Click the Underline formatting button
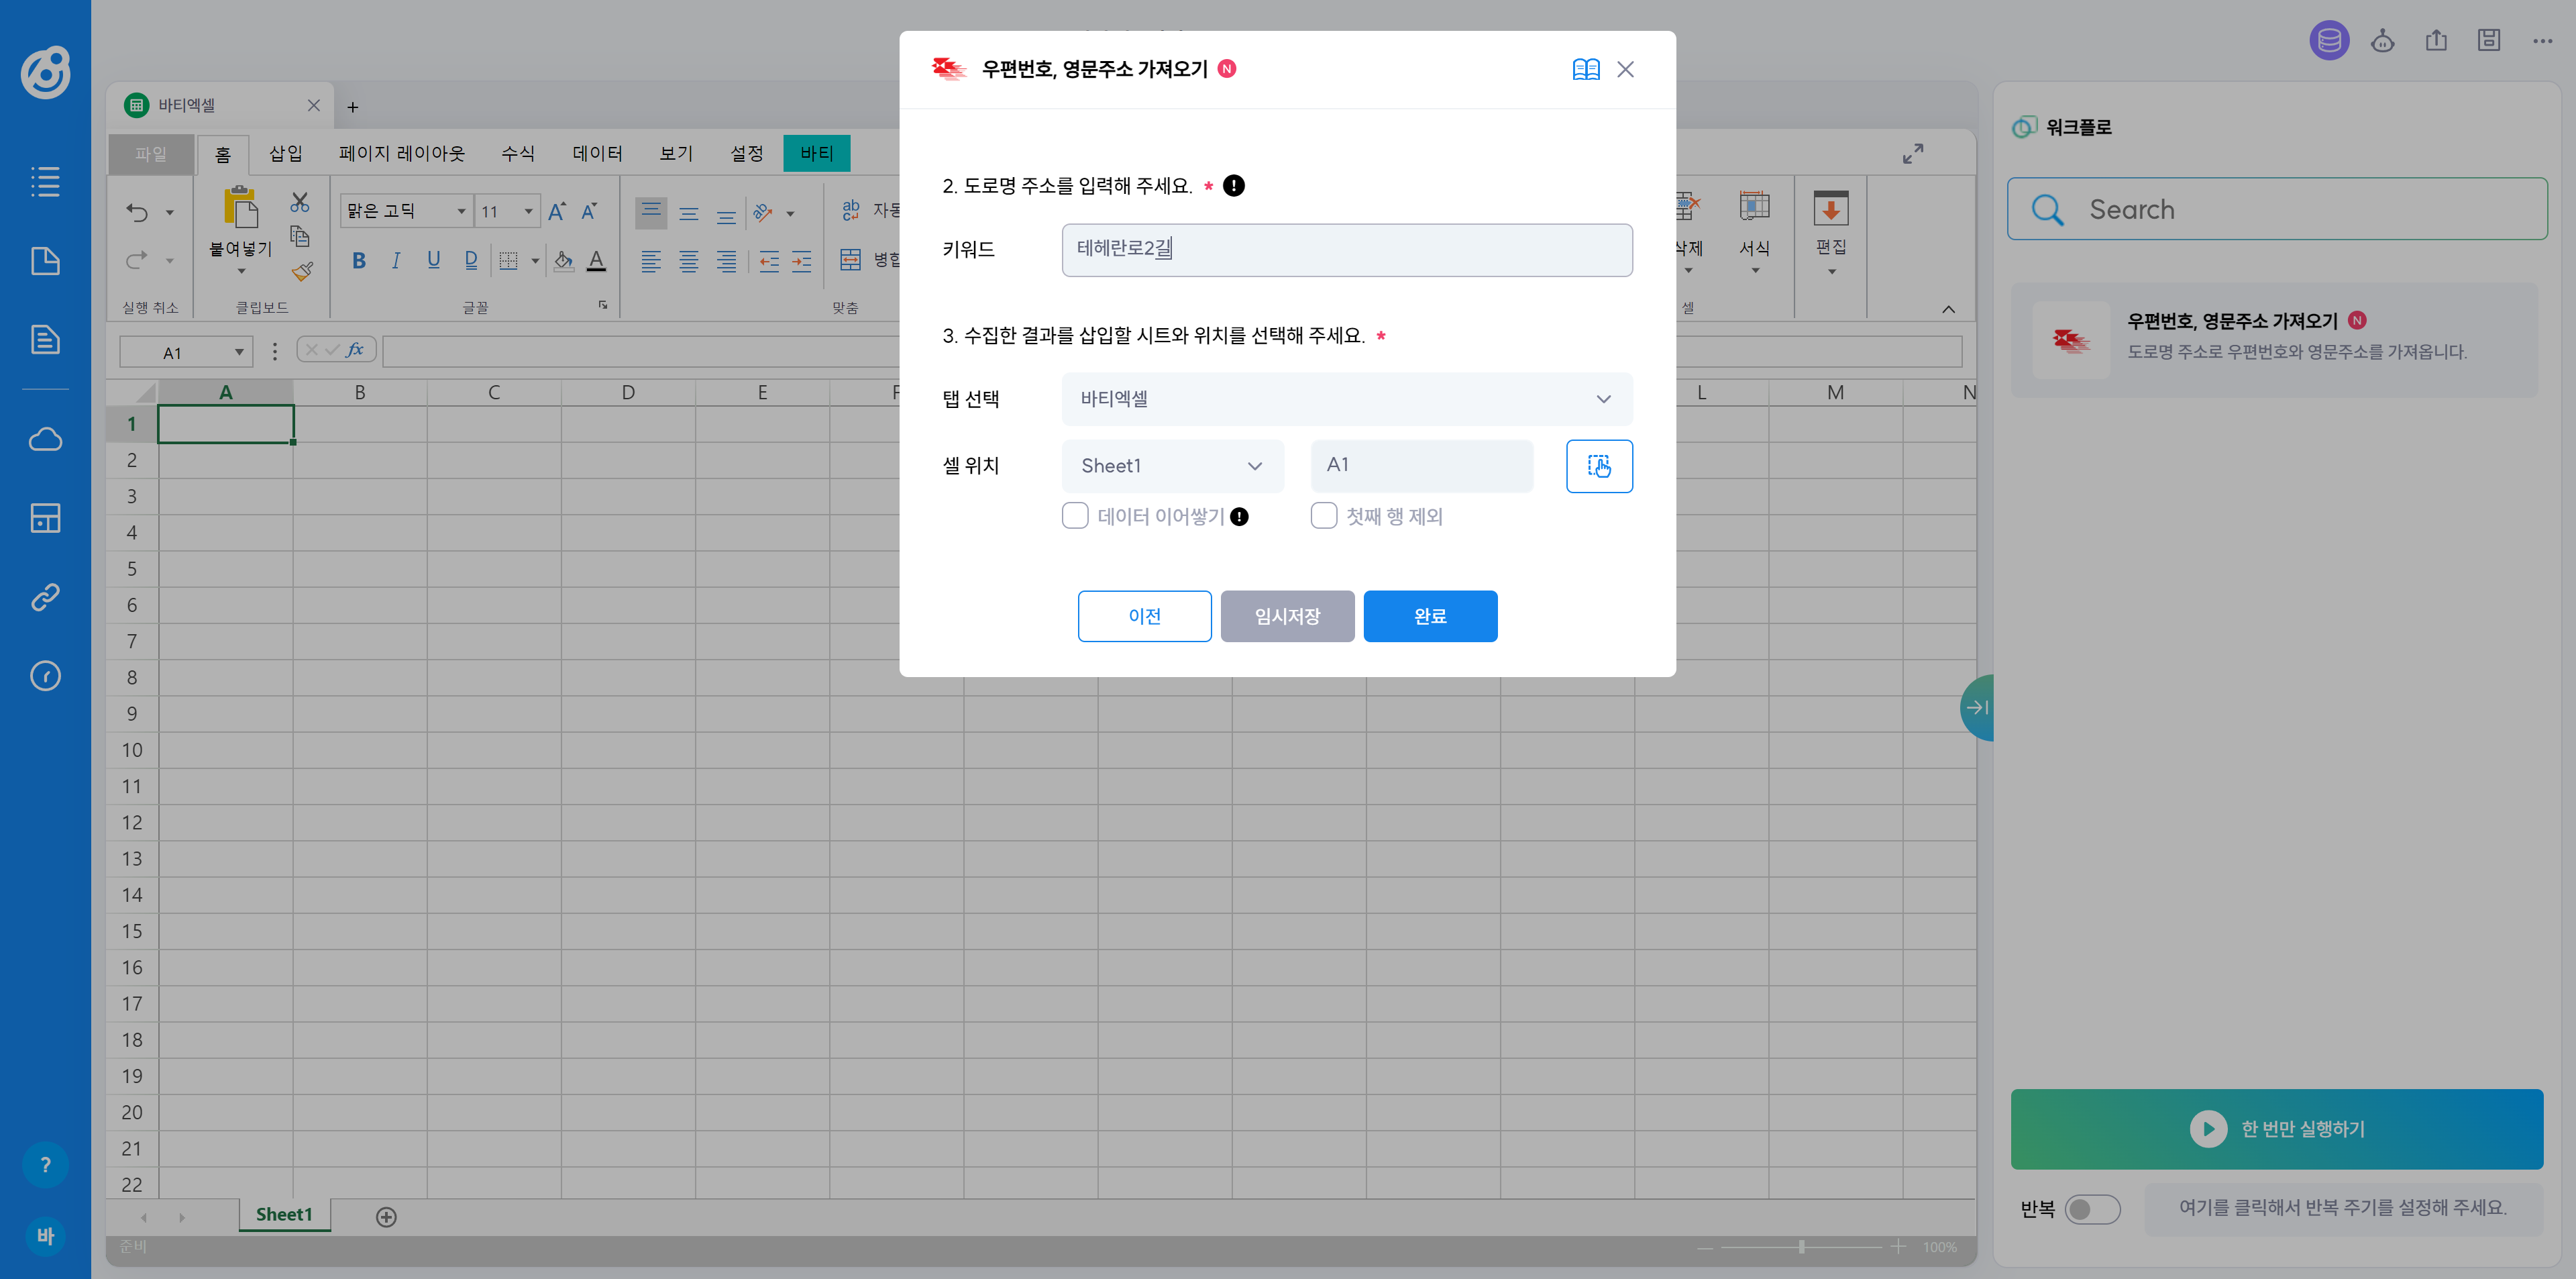 pos(433,261)
